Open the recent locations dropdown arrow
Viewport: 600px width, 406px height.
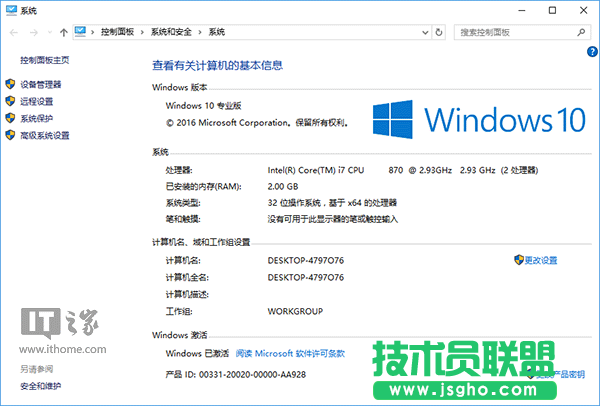(x=50, y=33)
